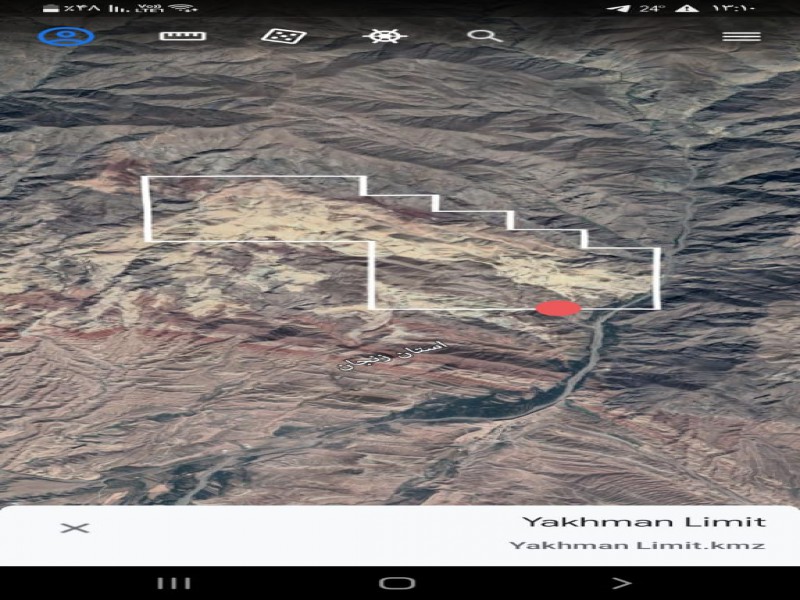Tap the Yakhman Limit.kmz file name
Image resolution: width=800 pixels, height=600 pixels.
(637, 545)
